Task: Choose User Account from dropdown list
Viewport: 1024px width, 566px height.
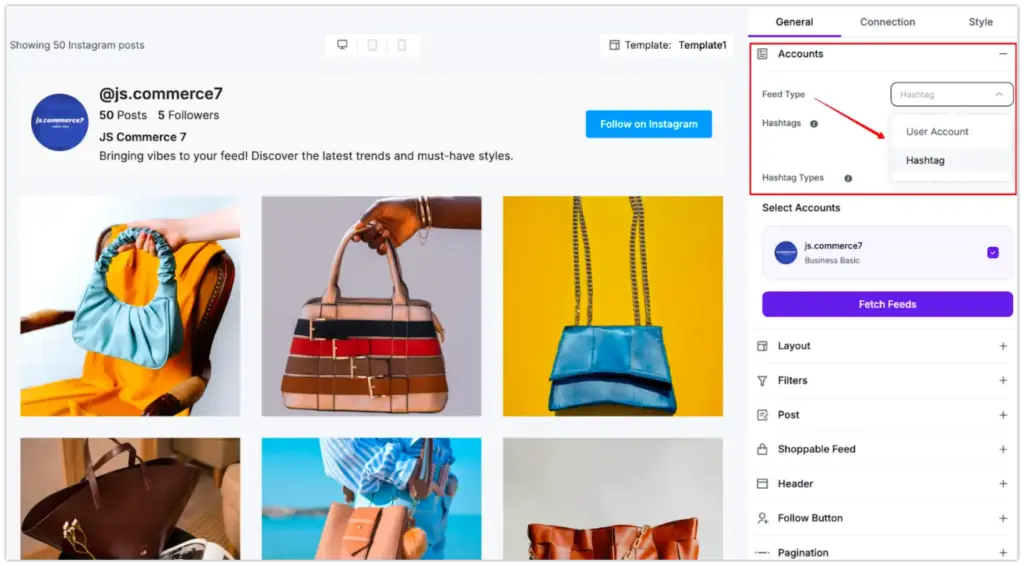Action: (x=952, y=132)
